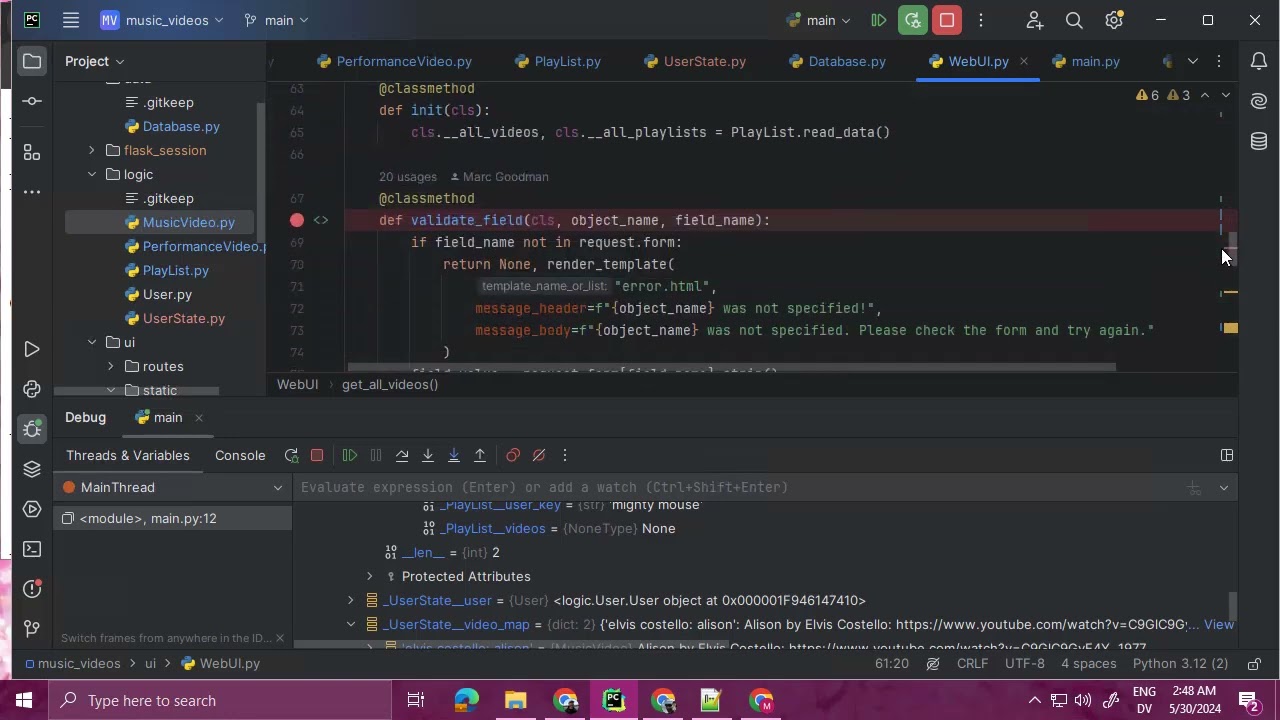Toggle the Debug tool window in the left sidebar
The width and height of the screenshot is (1280, 720).
pyautogui.click(x=32, y=429)
